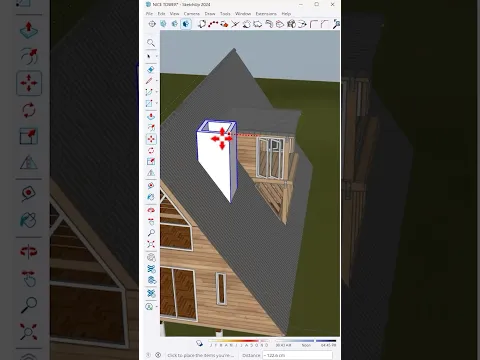Select the Eraser tool

pos(150,69)
